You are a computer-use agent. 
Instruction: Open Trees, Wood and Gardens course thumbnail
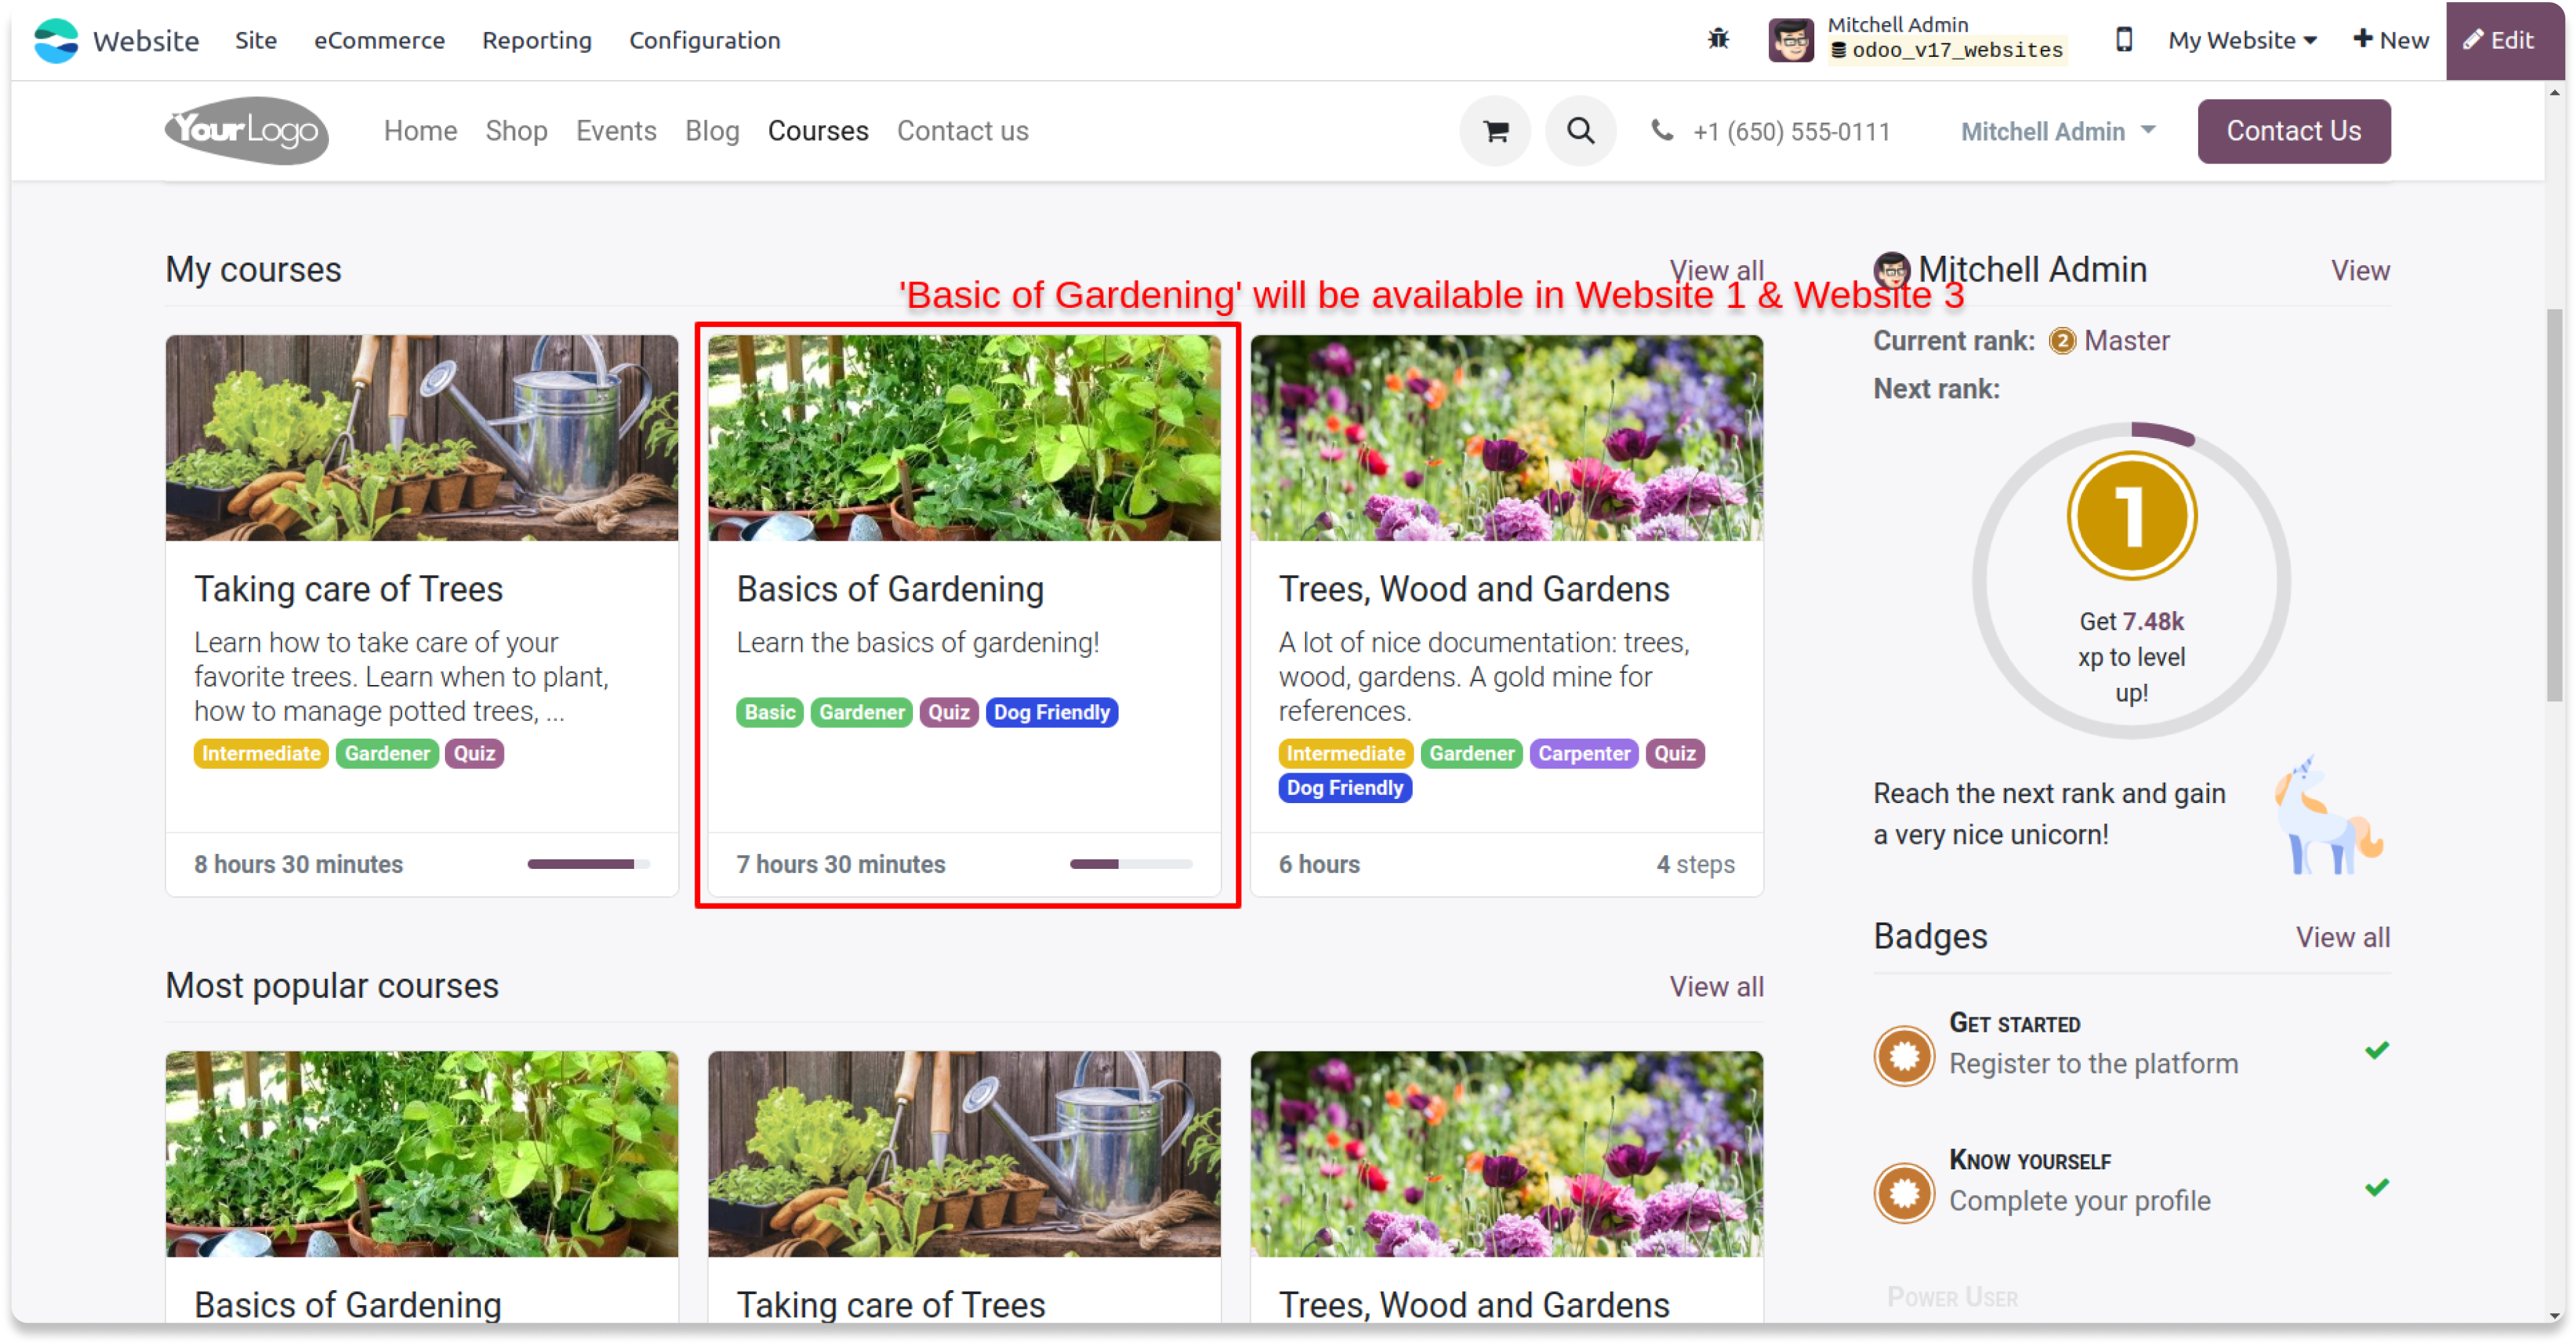(x=1506, y=438)
